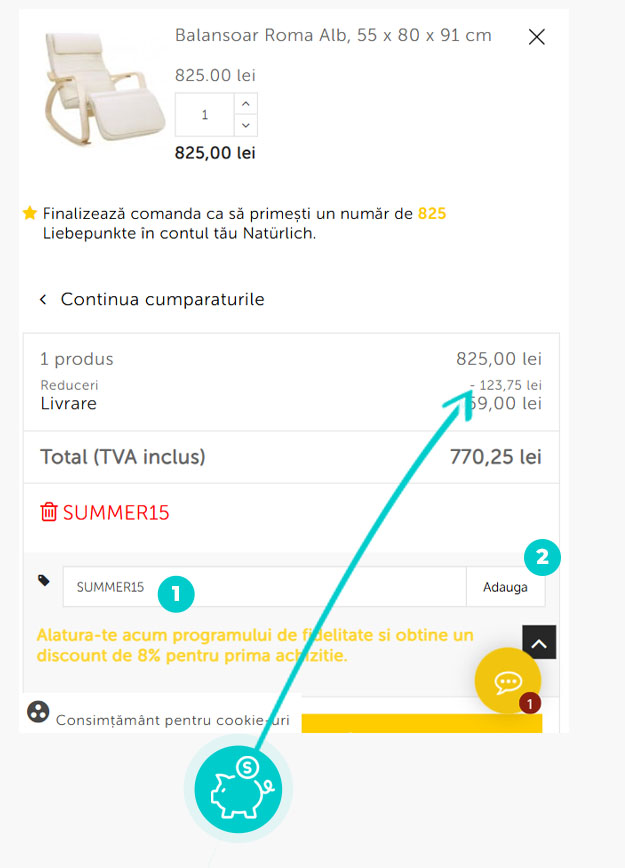The image size is (625, 868).
Task: Click the price tag icon next to coupon field
Action: point(44,580)
